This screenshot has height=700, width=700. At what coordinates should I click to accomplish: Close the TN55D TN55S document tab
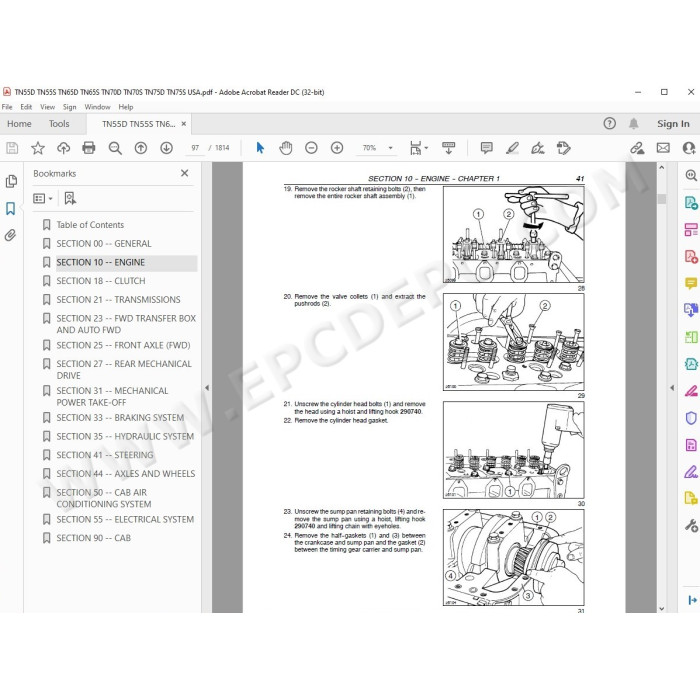[x=184, y=124]
